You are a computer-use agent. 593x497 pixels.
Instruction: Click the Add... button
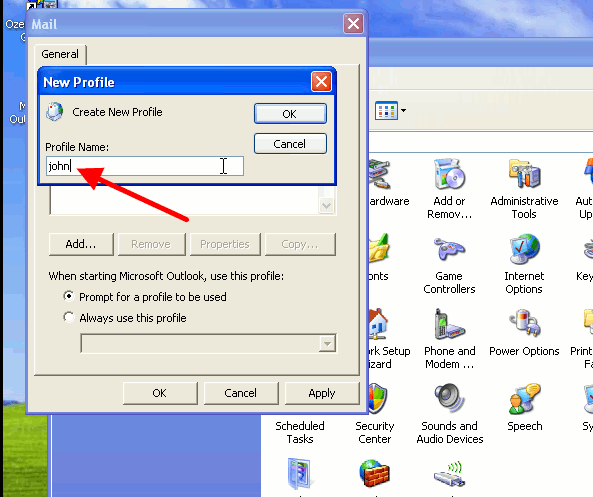point(81,244)
